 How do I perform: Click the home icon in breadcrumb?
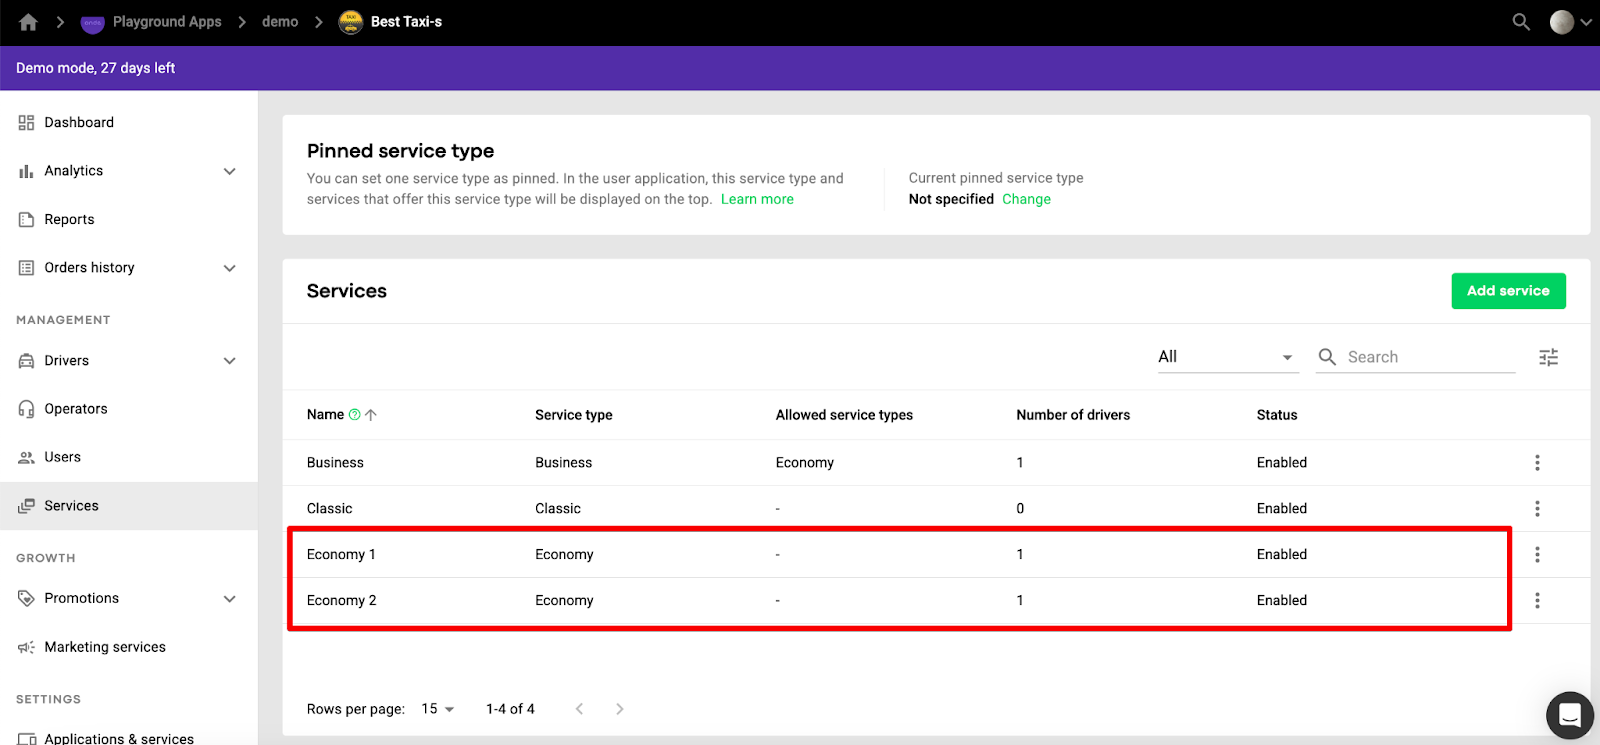point(28,22)
